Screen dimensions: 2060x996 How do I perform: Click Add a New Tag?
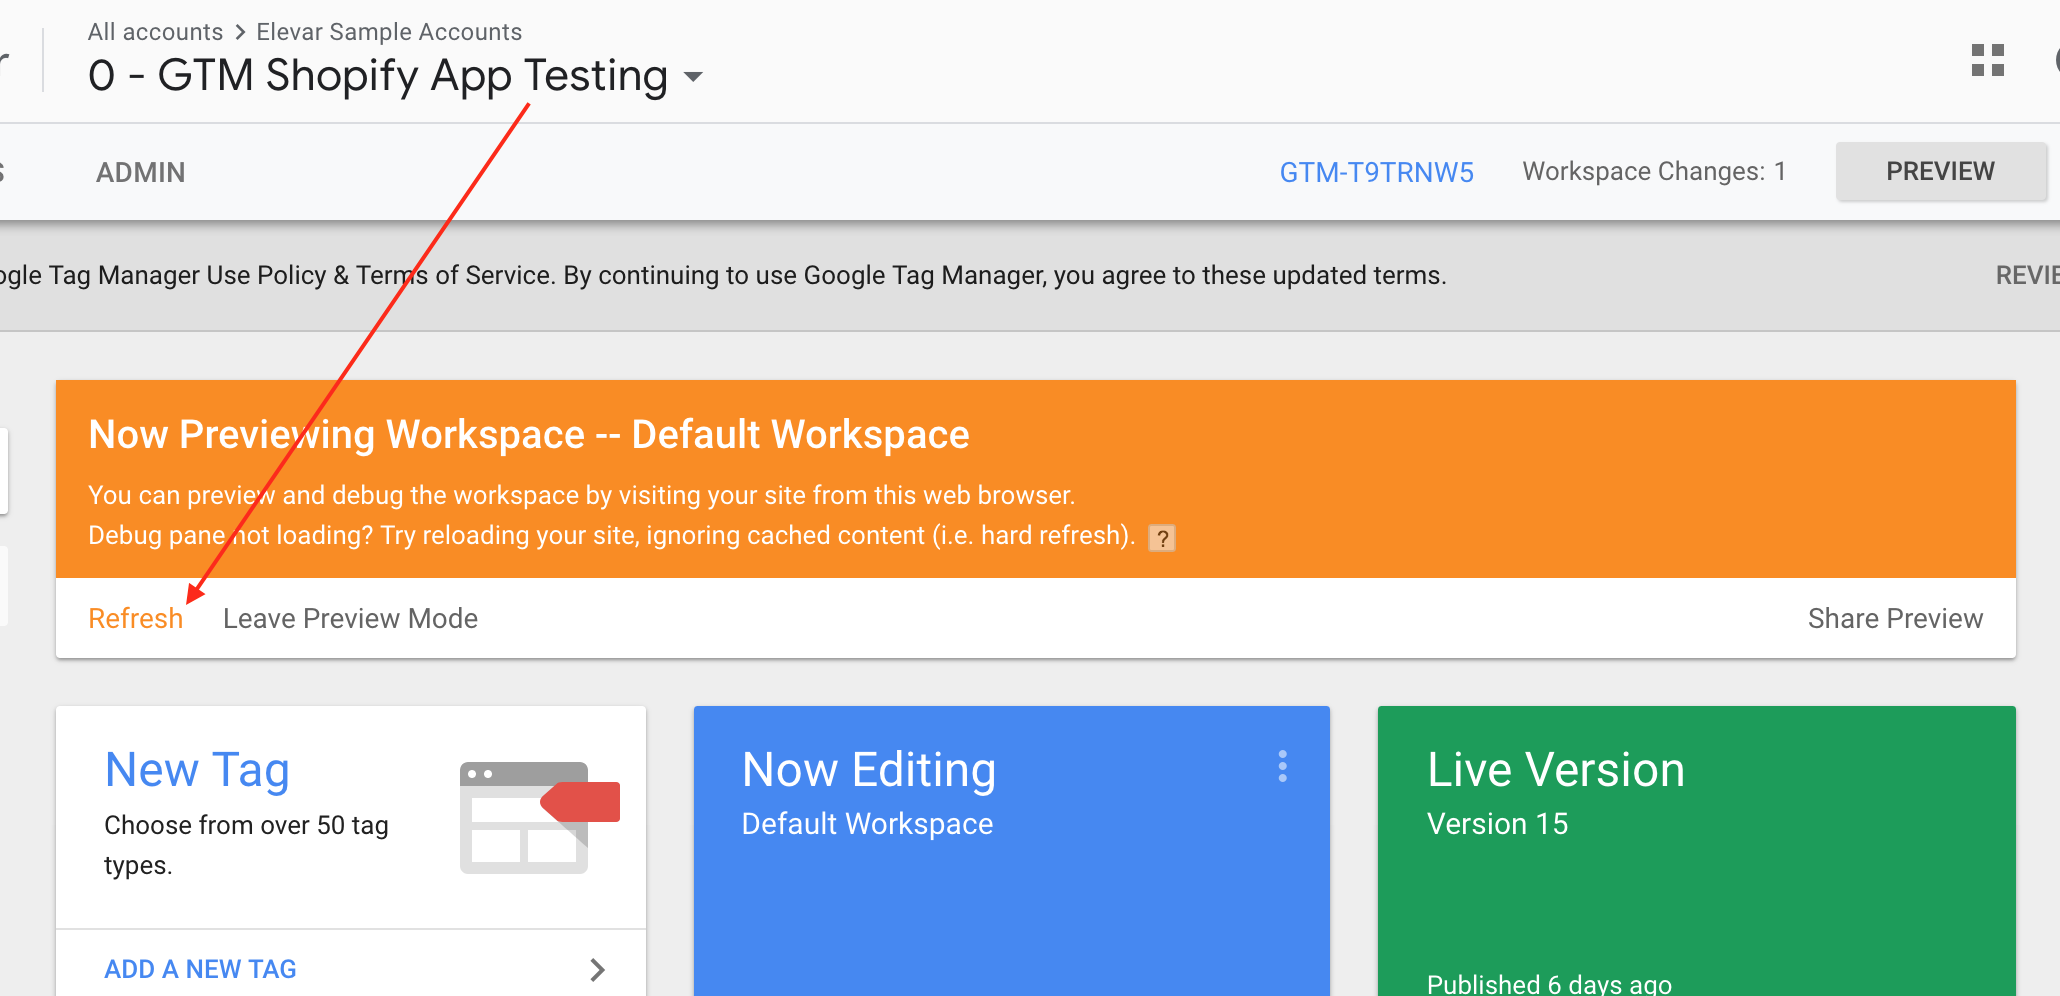200,969
